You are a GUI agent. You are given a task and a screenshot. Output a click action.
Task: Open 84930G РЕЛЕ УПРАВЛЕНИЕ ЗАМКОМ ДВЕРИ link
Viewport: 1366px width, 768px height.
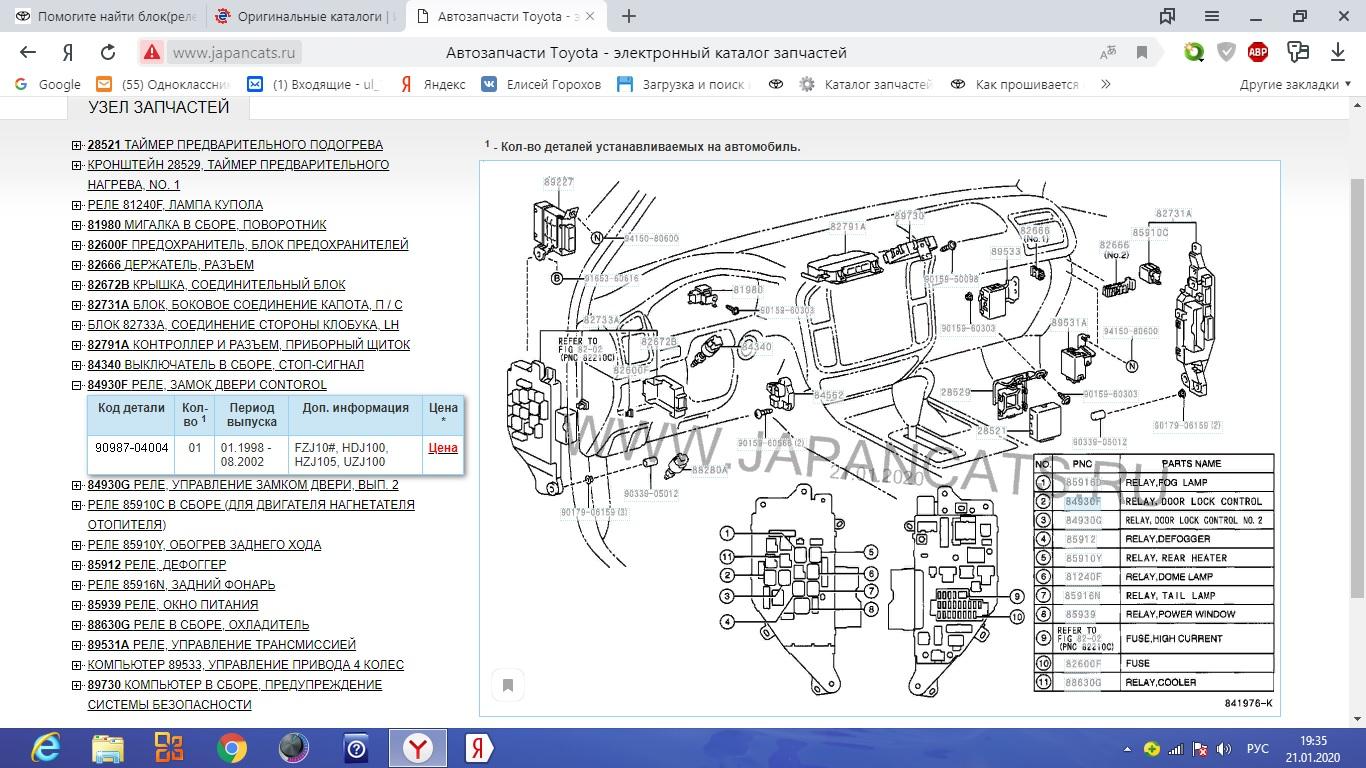tap(243, 485)
